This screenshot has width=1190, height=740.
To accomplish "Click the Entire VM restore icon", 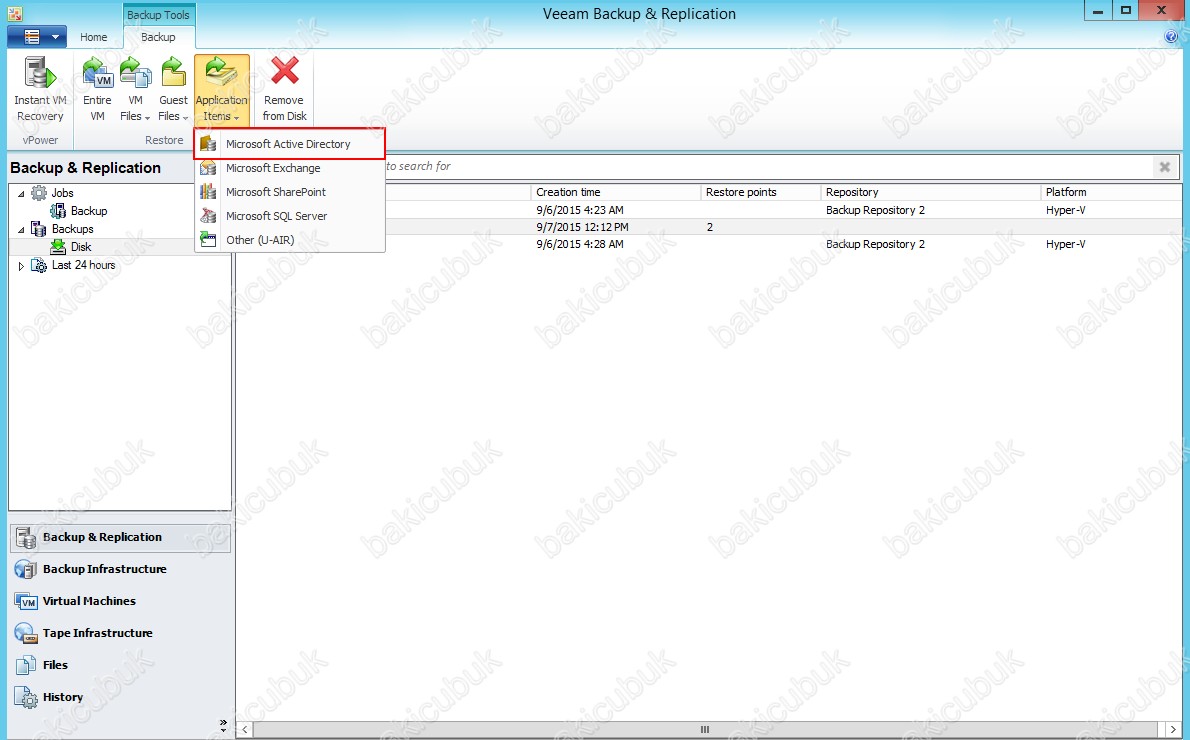I will point(97,73).
